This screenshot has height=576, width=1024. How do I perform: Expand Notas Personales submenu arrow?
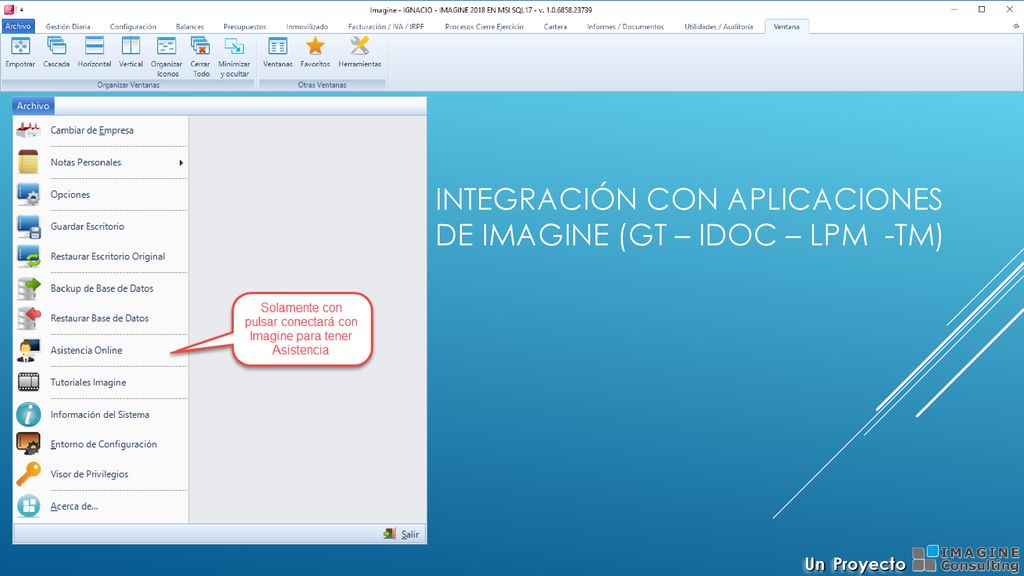click(x=181, y=163)
